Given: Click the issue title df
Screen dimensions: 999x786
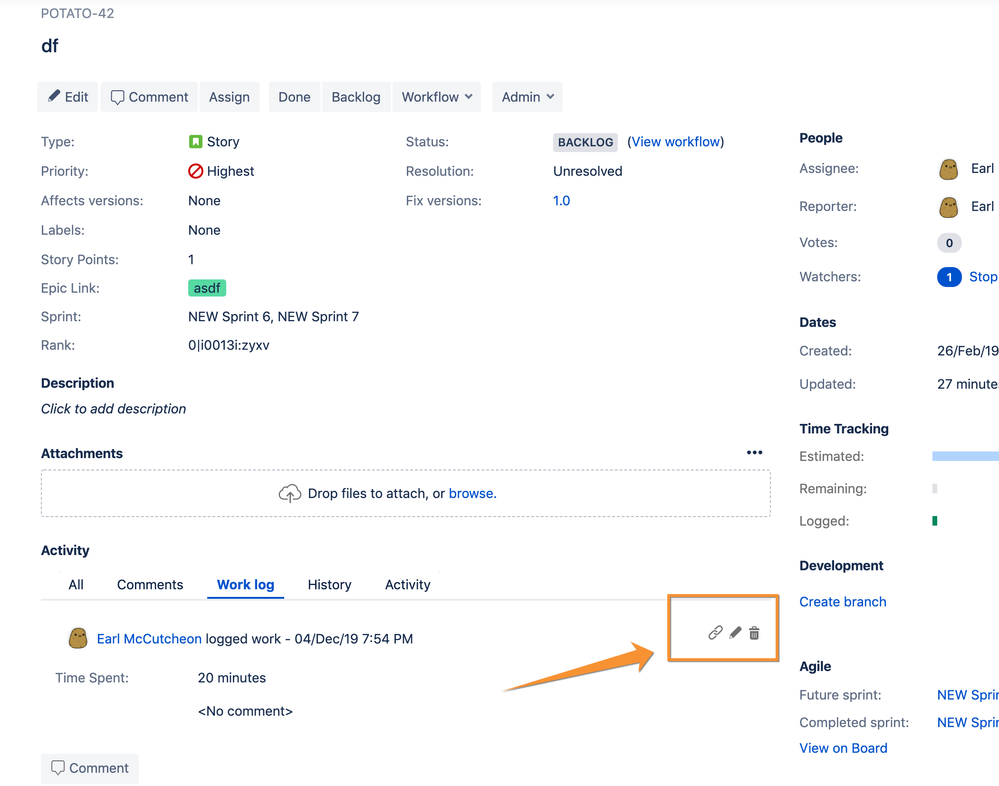Looking at the screenshot, I should pos(50,46).
